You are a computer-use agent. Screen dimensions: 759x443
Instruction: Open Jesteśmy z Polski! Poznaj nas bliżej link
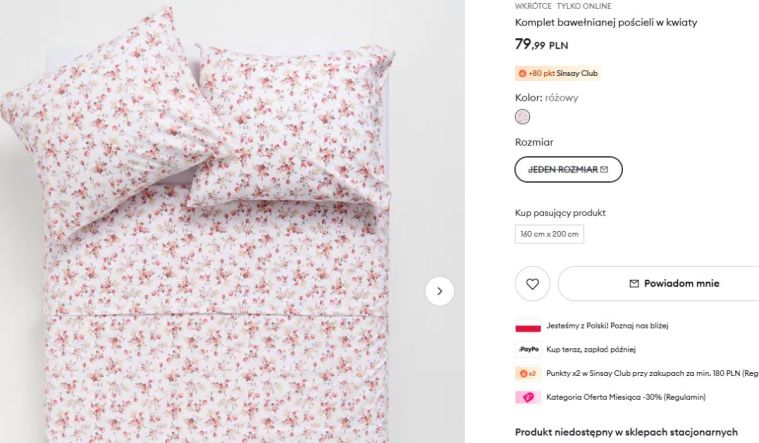[607, 326]
